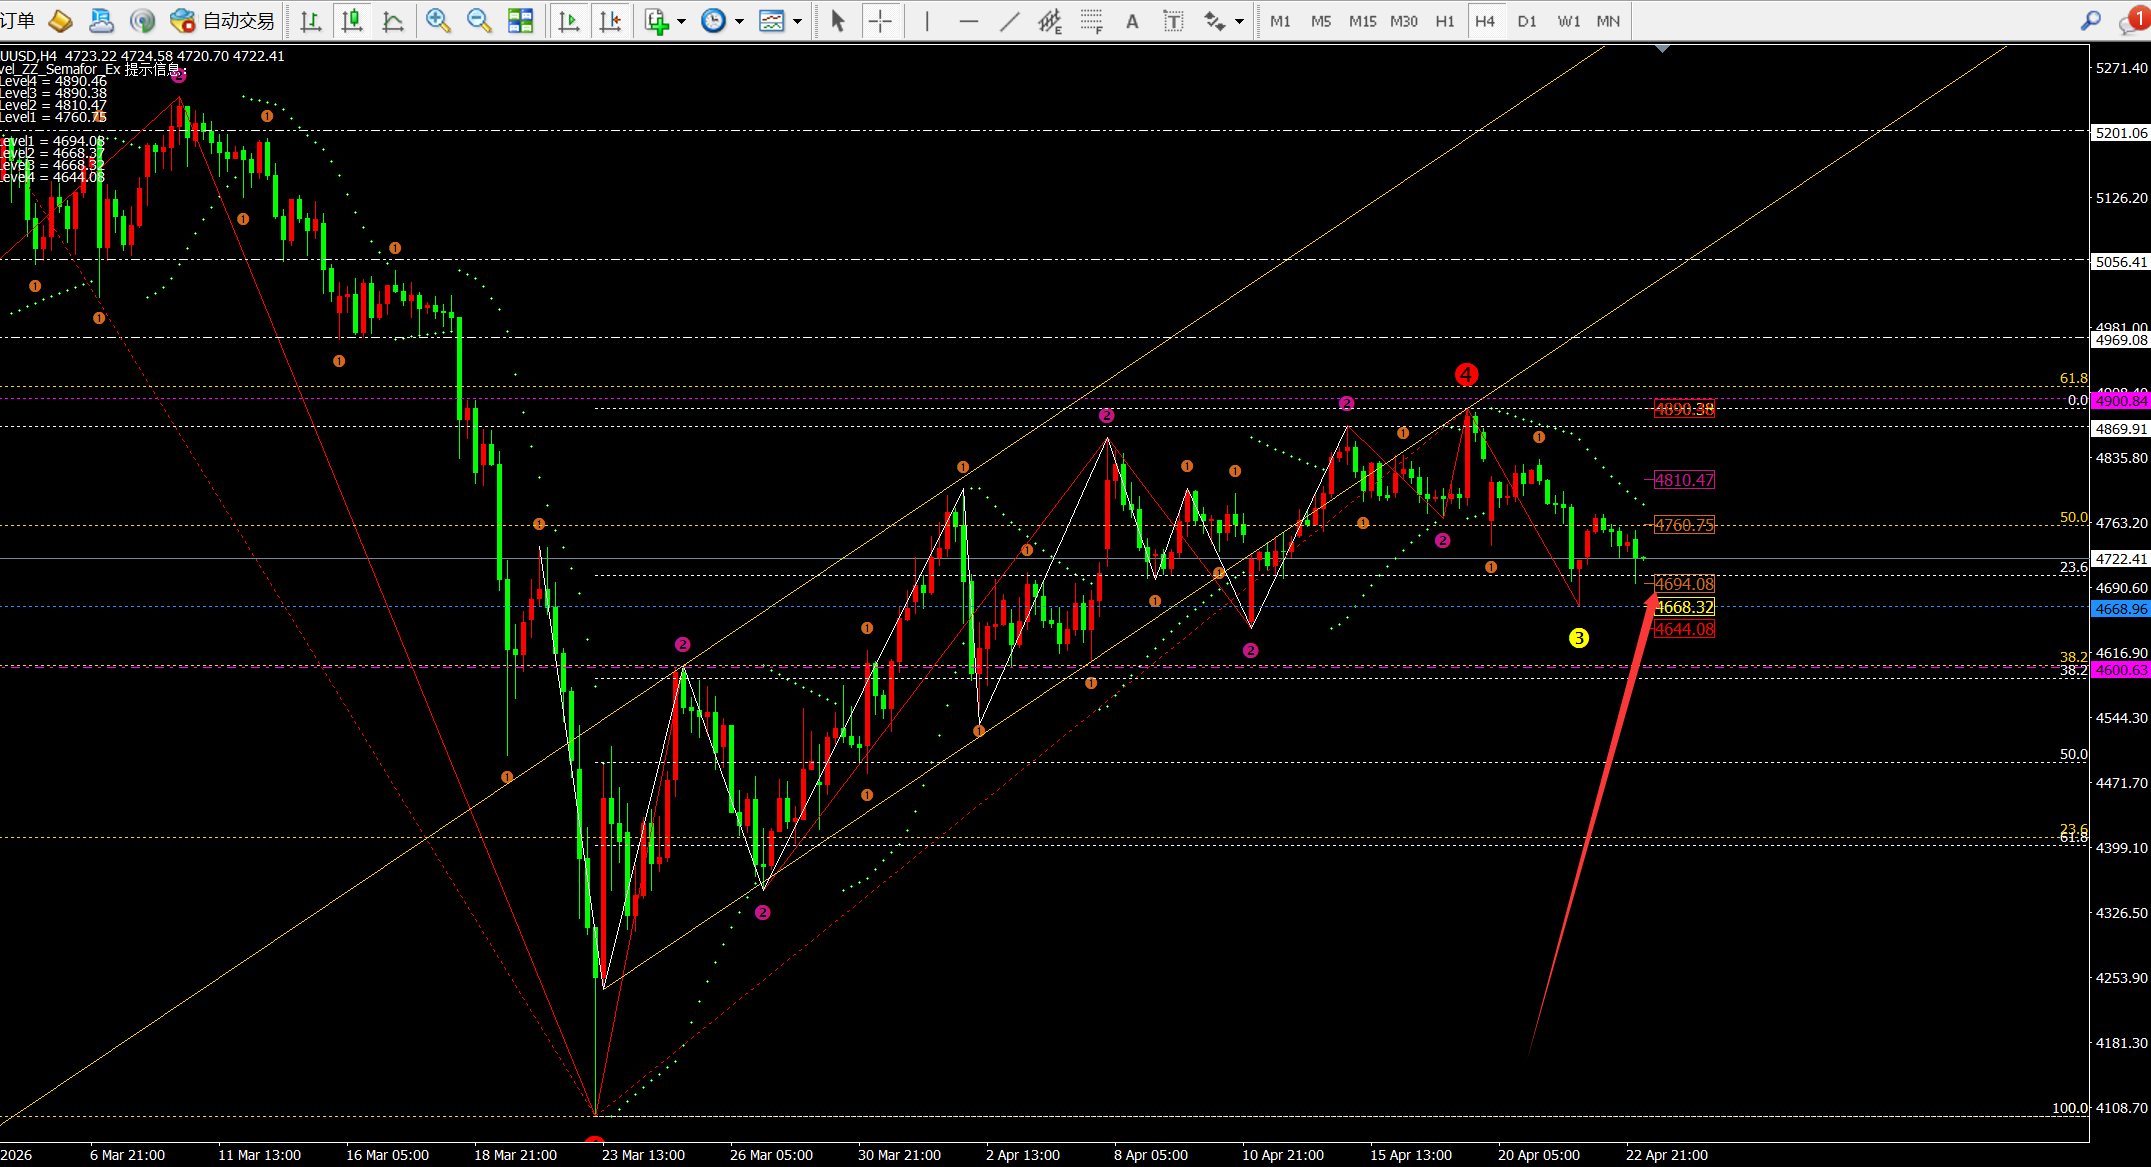This screenshot has height=1167, width=2151.
Task: Switch chart to candlestick mode
Action: (x=352, y=21)
